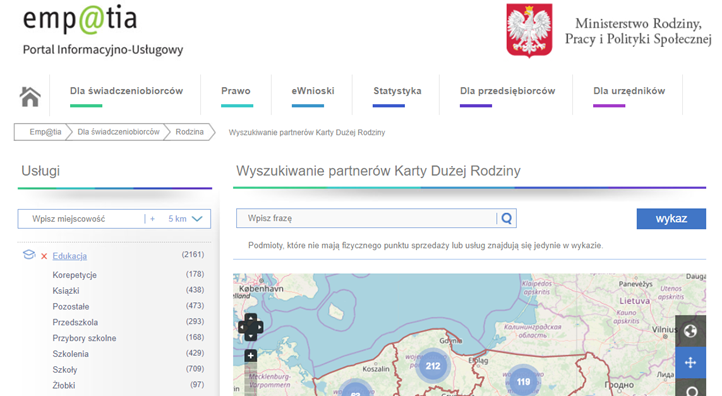This screenshot has height=396, width=722.
Task: Select the move cross-arrows map tool
Action: point(690,363)
